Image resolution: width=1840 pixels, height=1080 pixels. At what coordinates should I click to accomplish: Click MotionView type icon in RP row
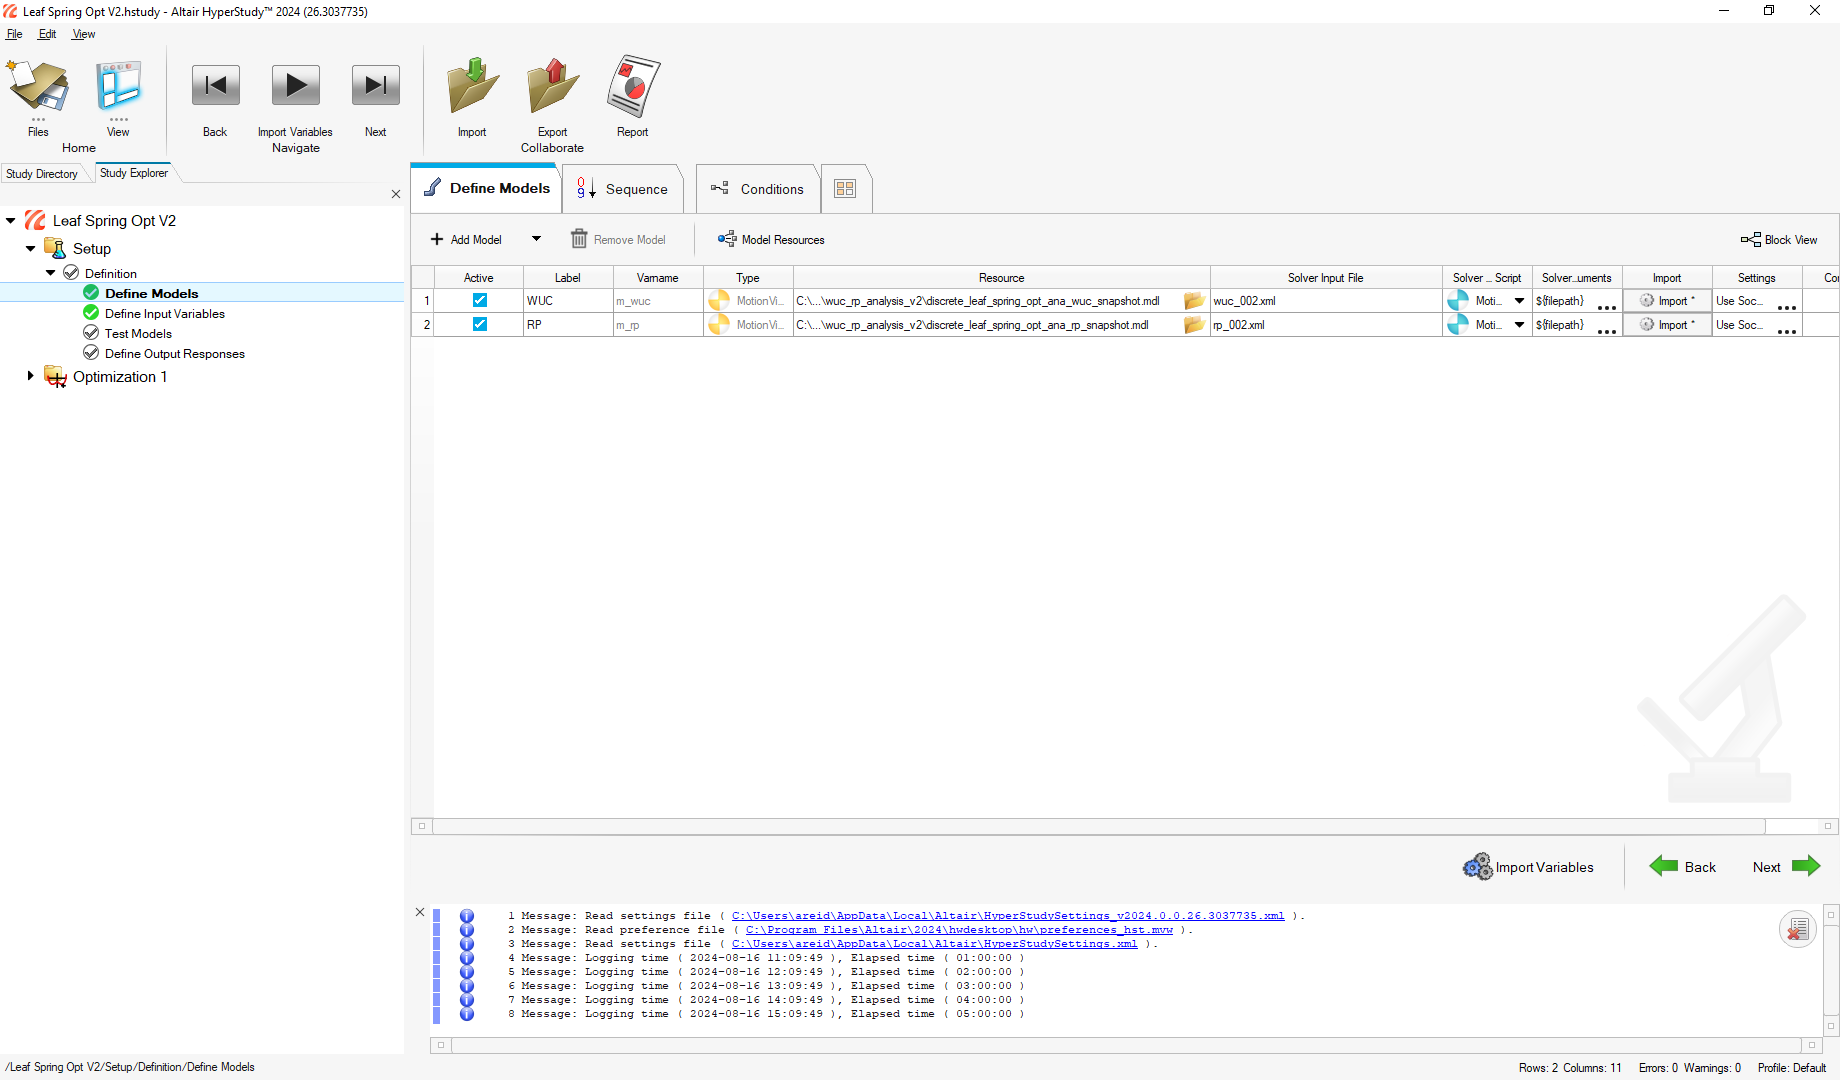click(x=718, y=325)
